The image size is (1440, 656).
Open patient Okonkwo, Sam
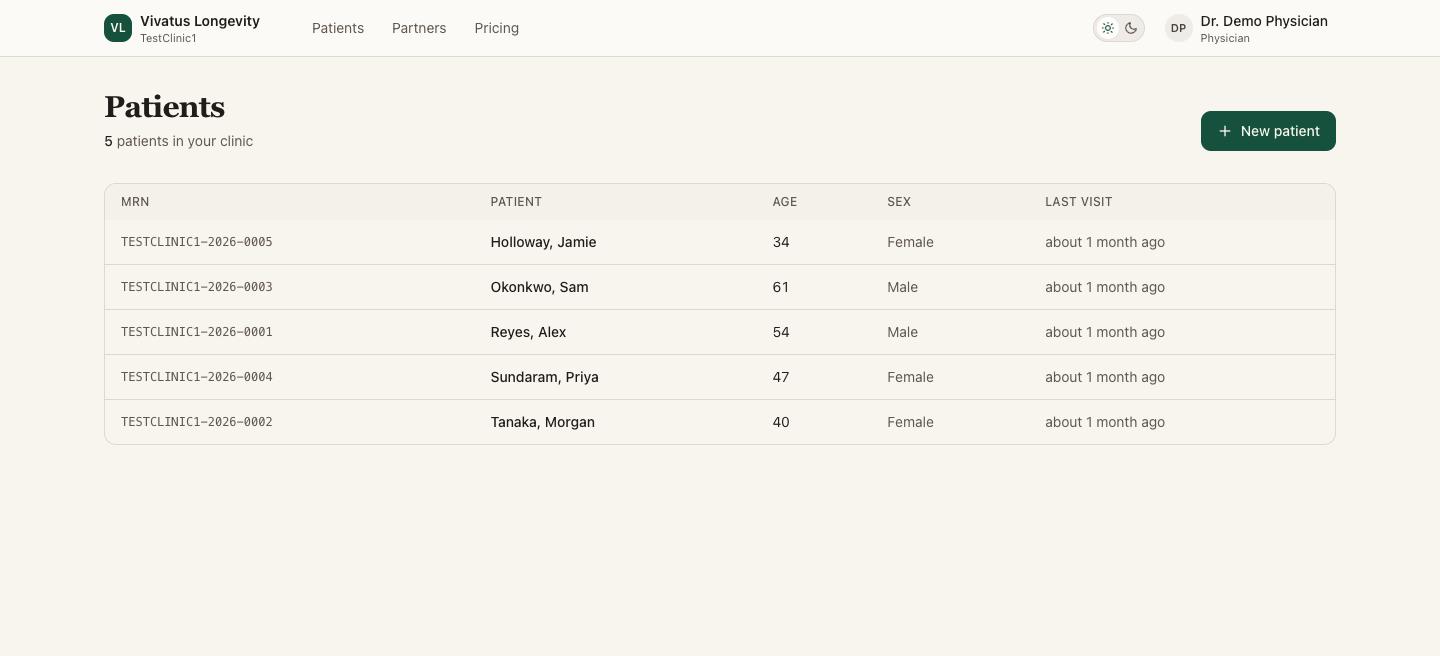click(x=539, y=287)
